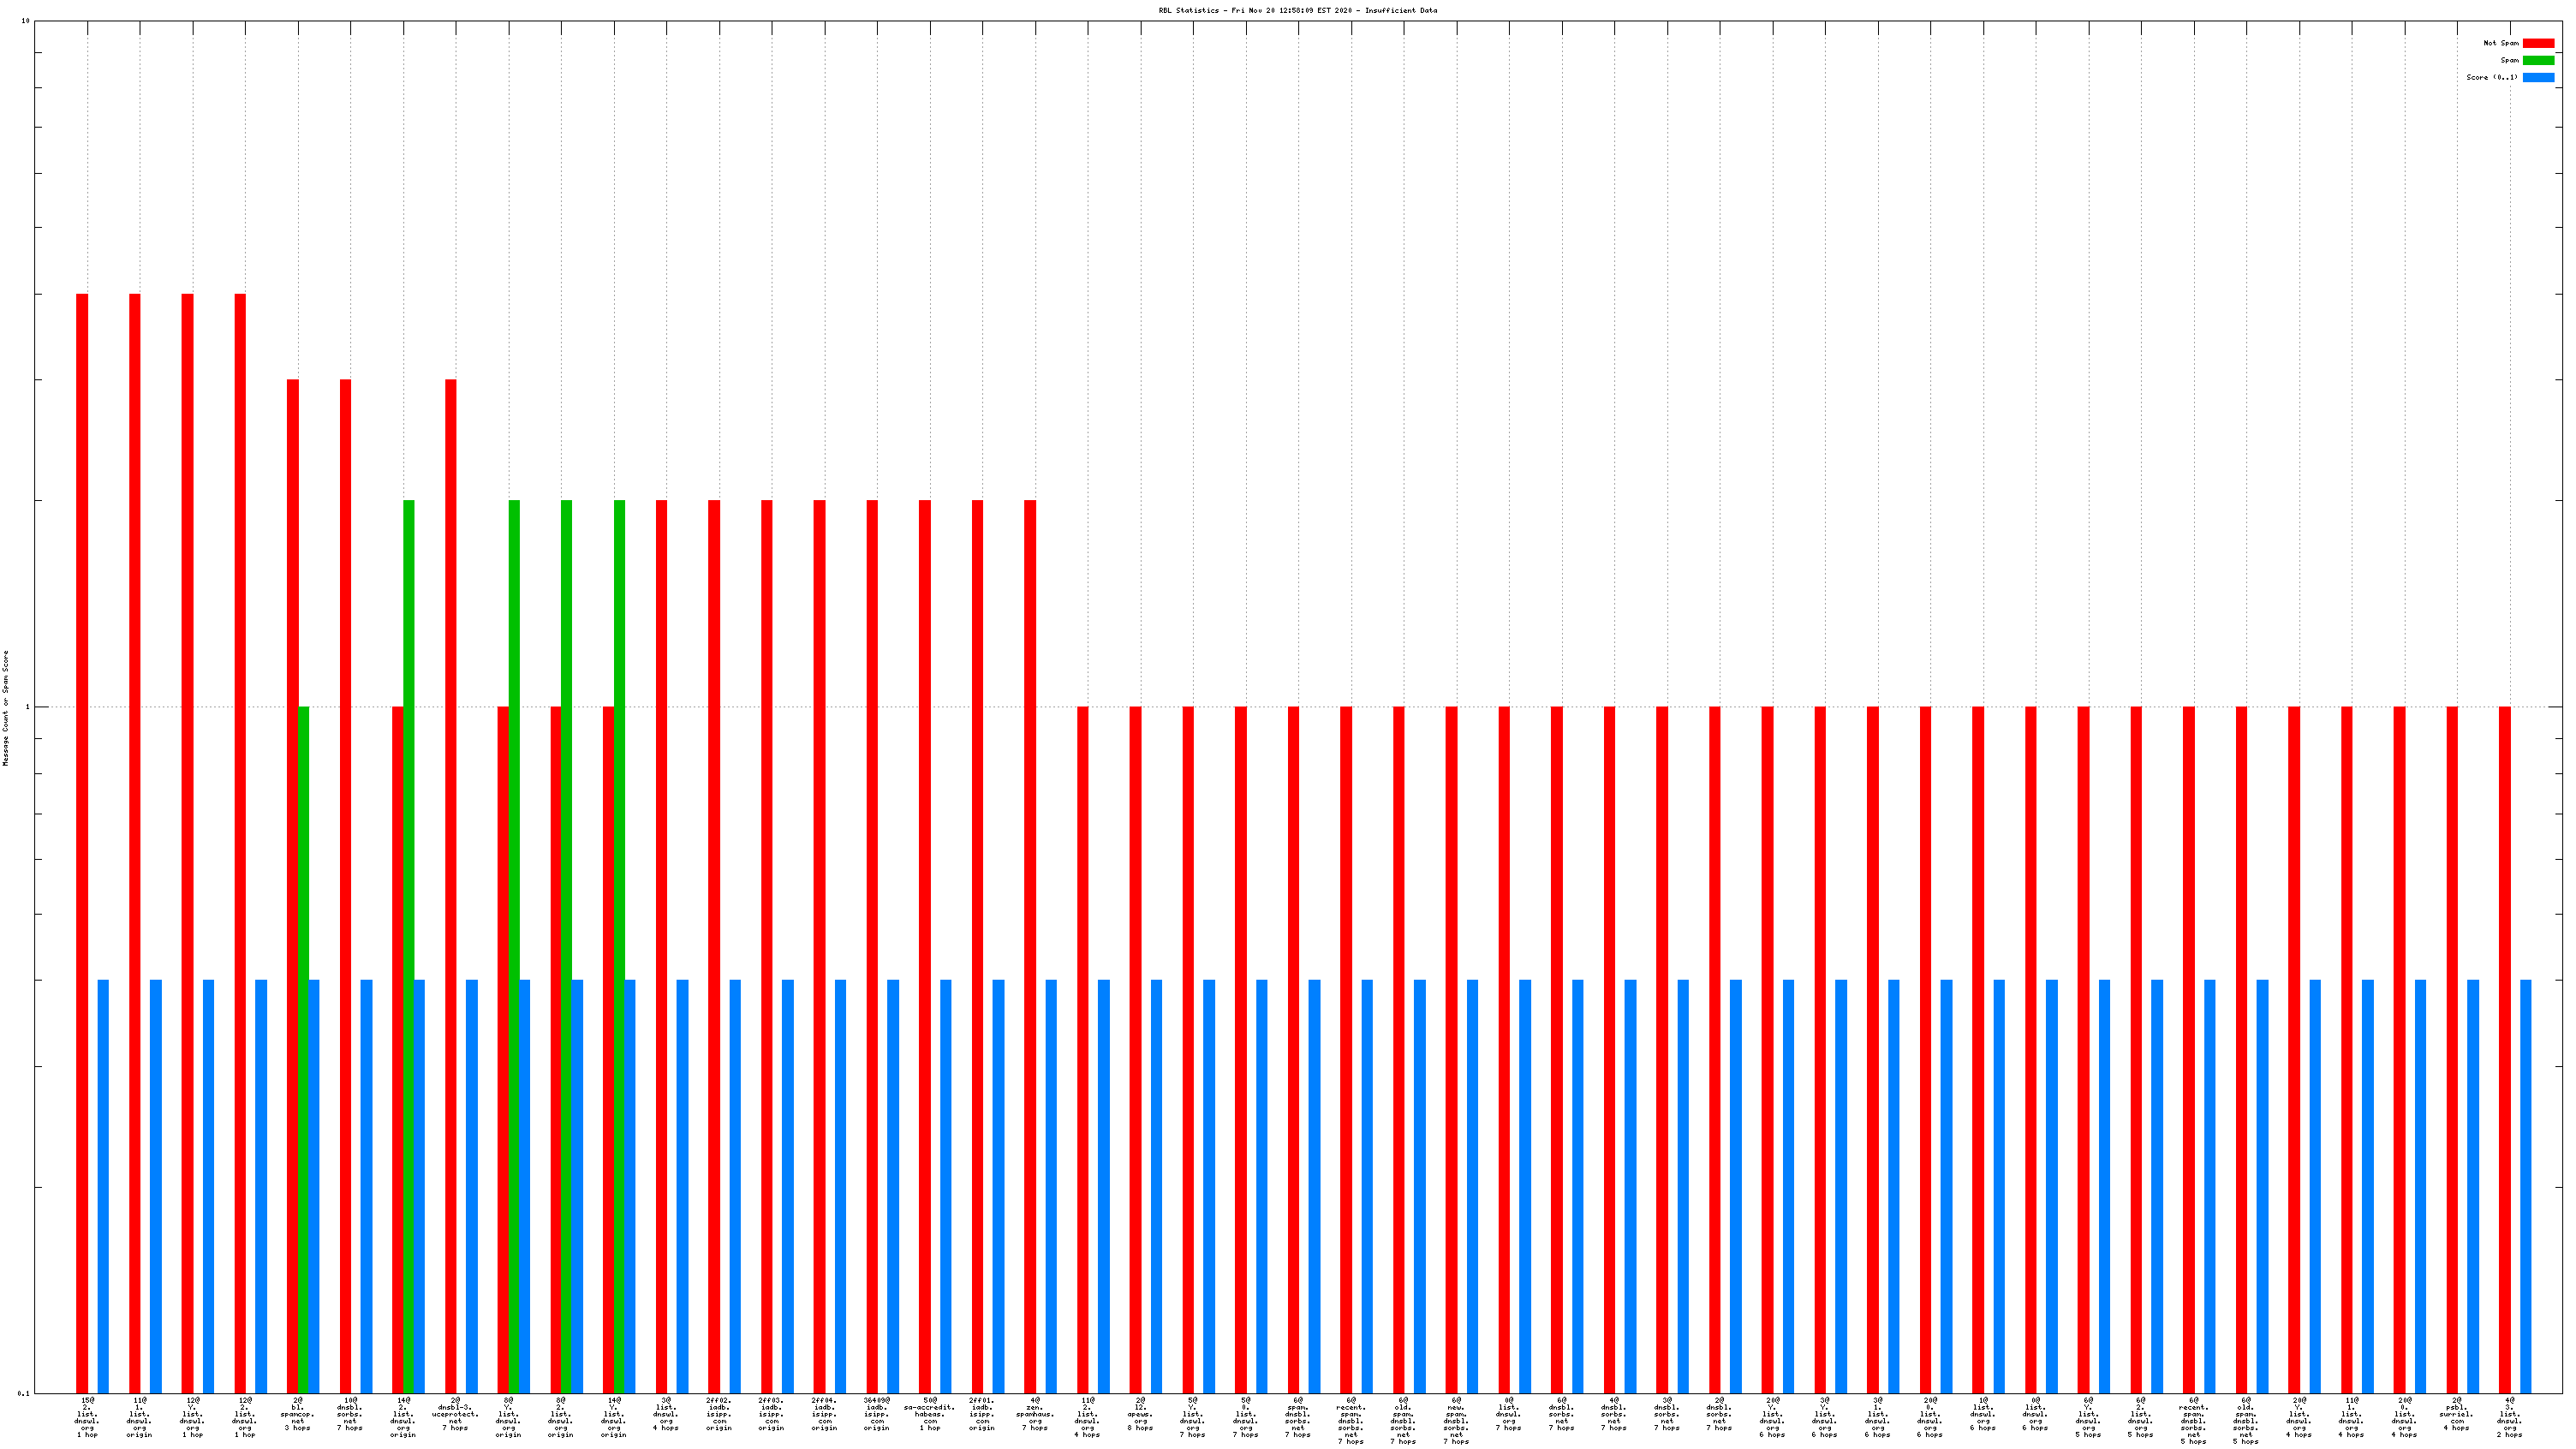Click the Y-axis tick label 10 at top

point(25,21)
